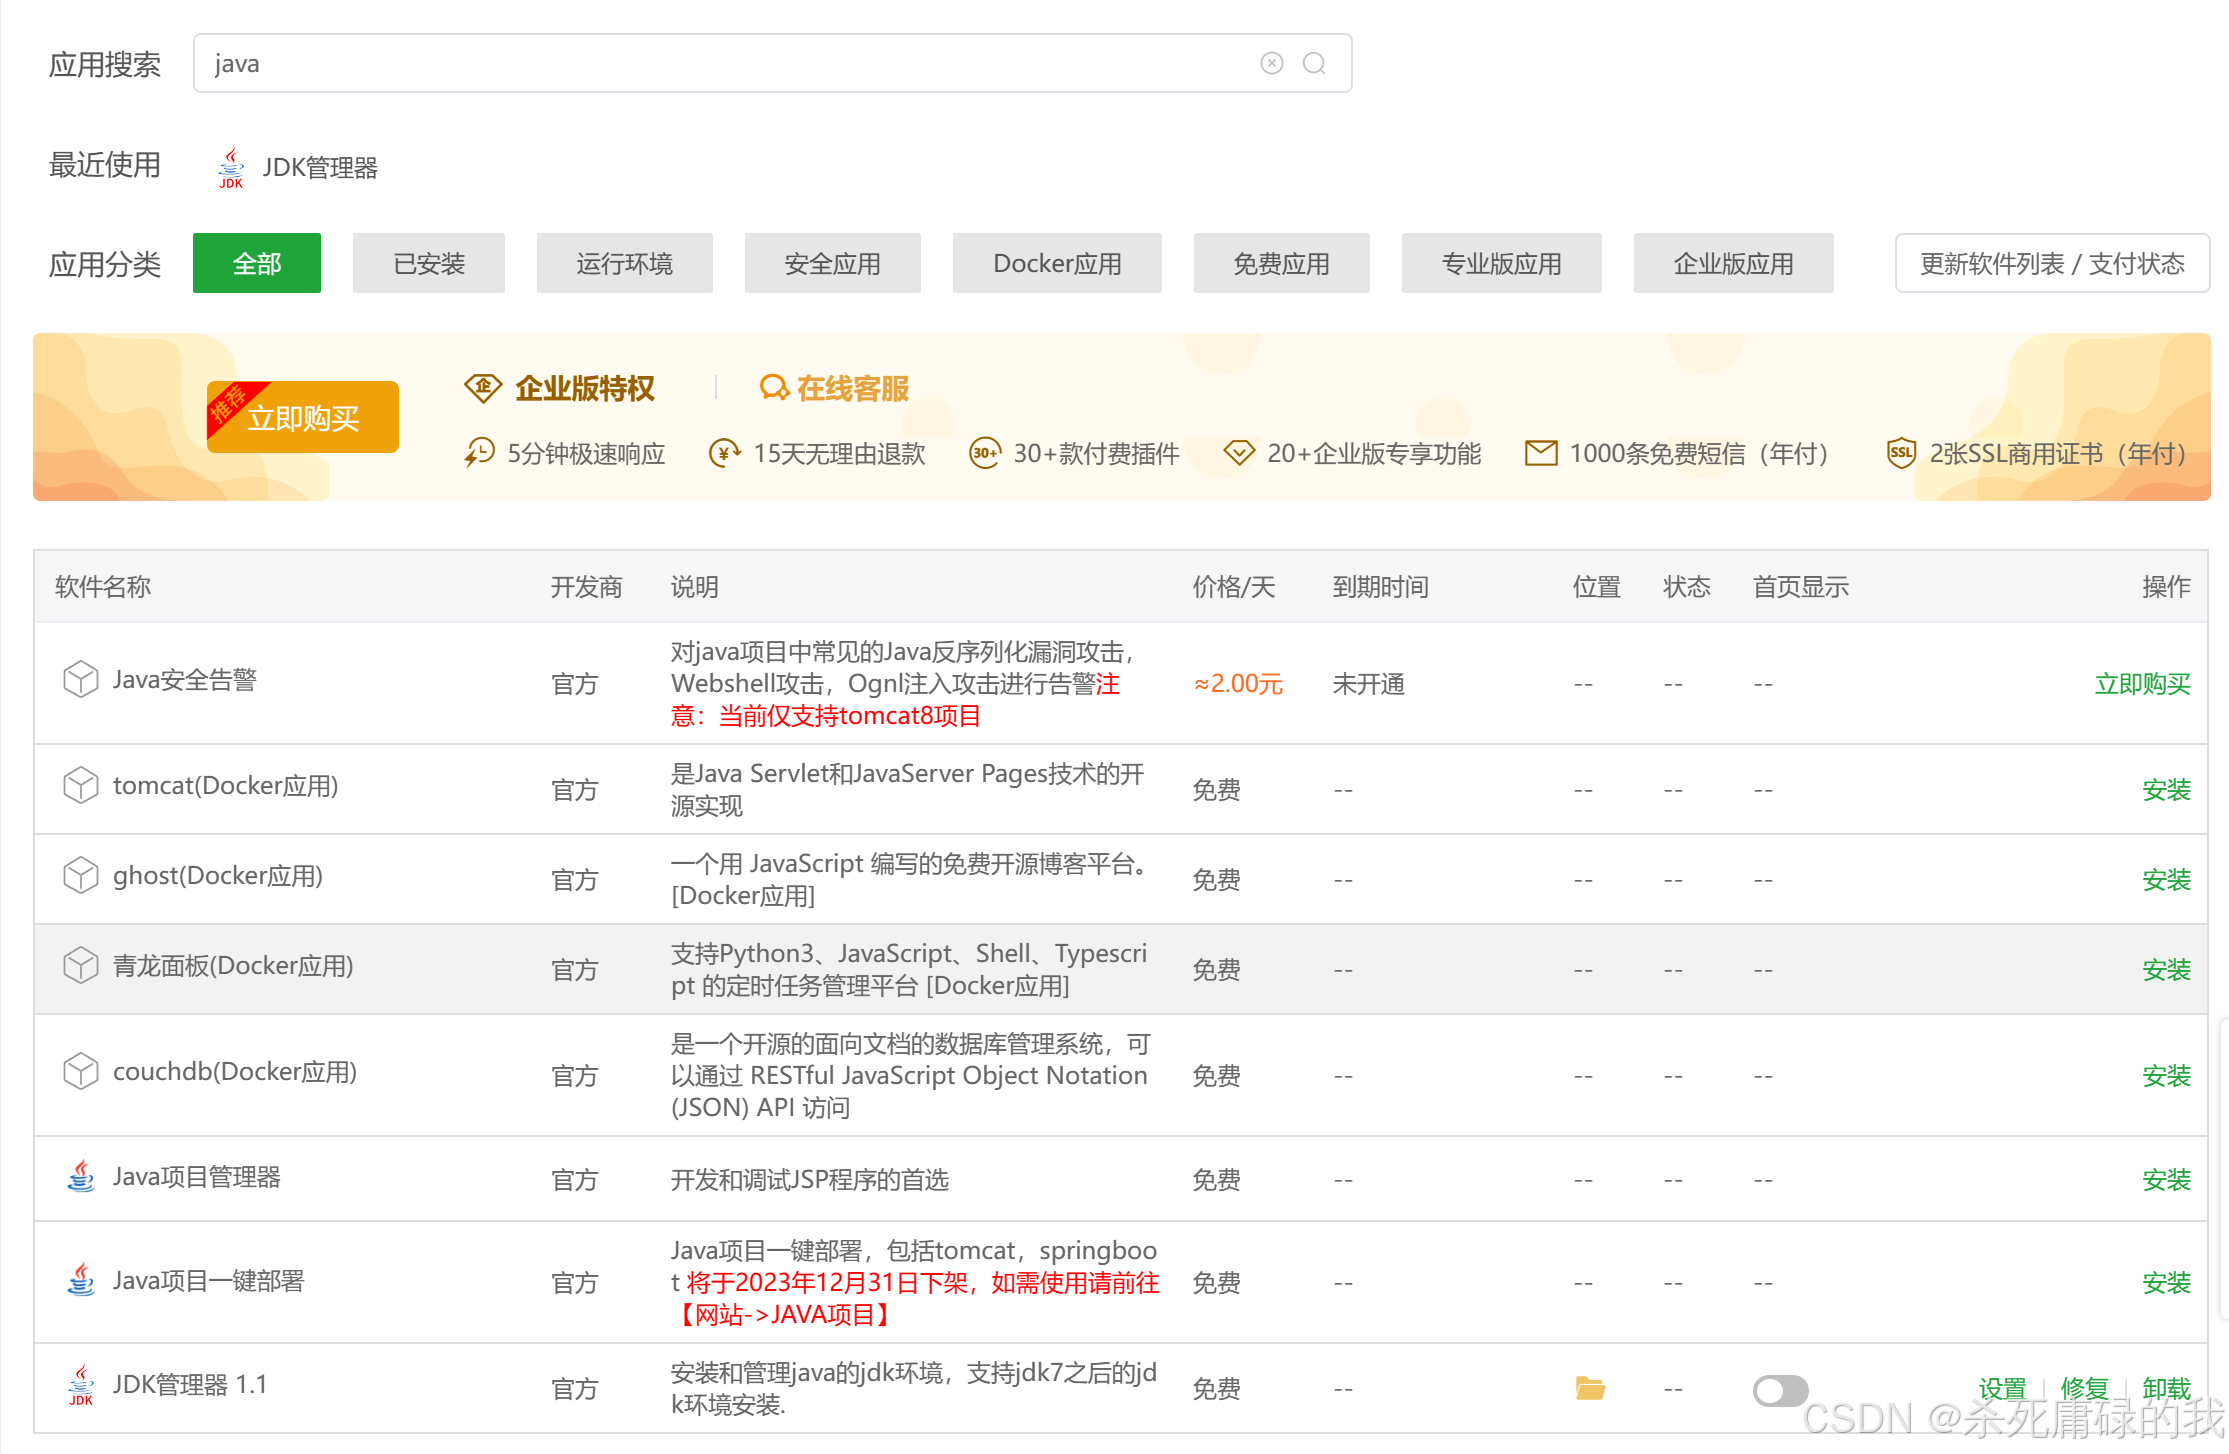Click the orange 立即购买 banner button
The image size is (2229, 1454).
303,417
